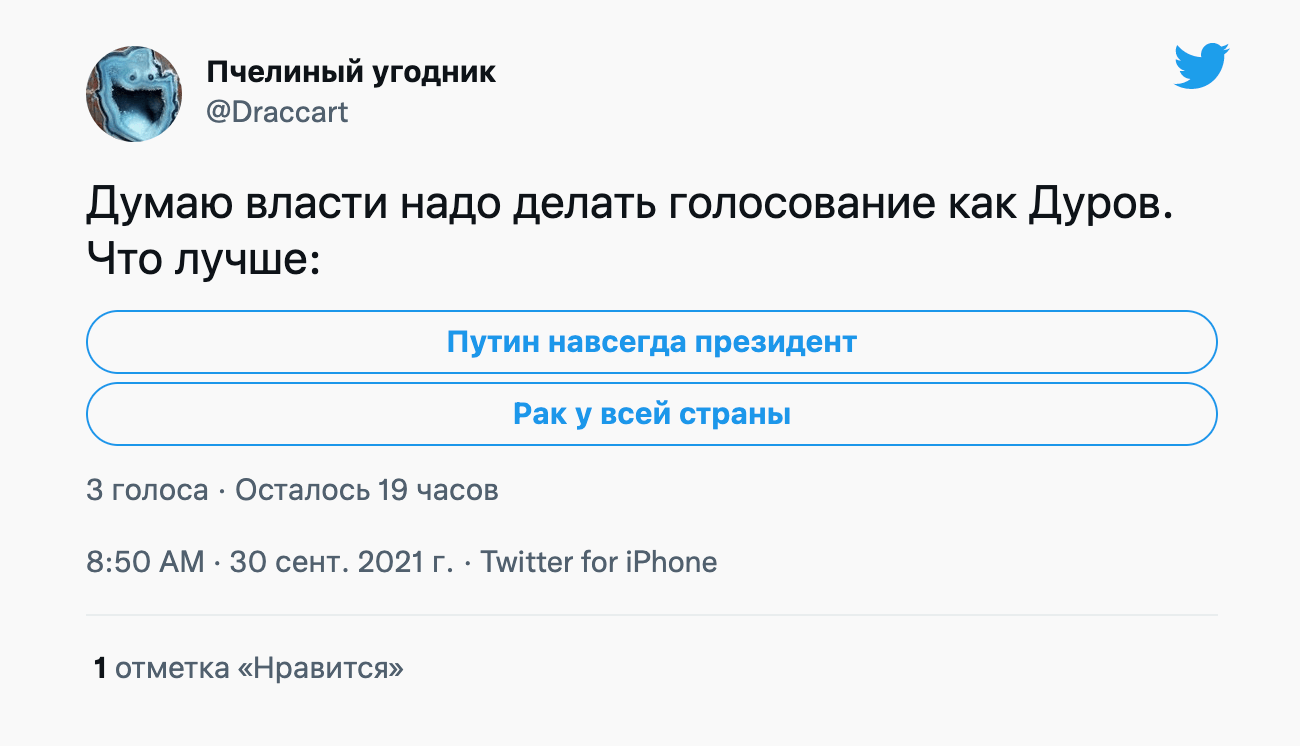This screenshot has width=1300, height=746.
Task: Open the blue-faced profile avatar
Action: (134, 94)
